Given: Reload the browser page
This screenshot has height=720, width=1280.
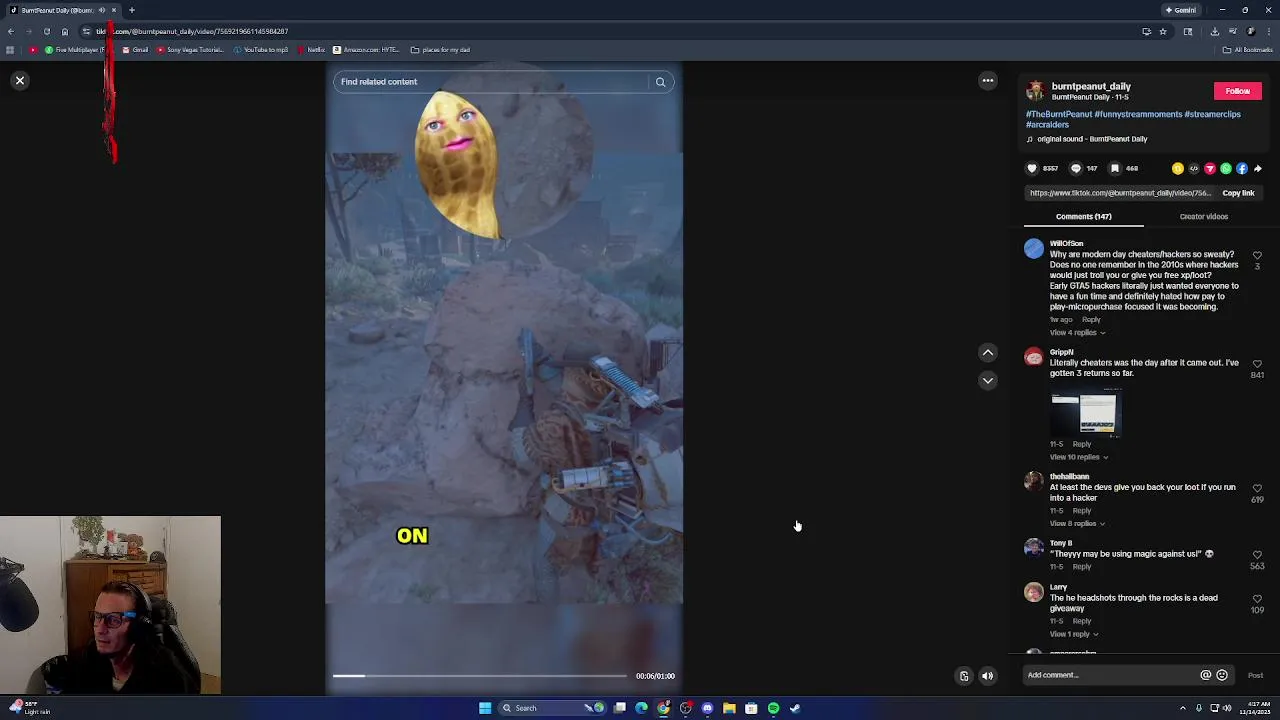Looking at the screenshot, I should pyautogui.click(x=47, y=31).
